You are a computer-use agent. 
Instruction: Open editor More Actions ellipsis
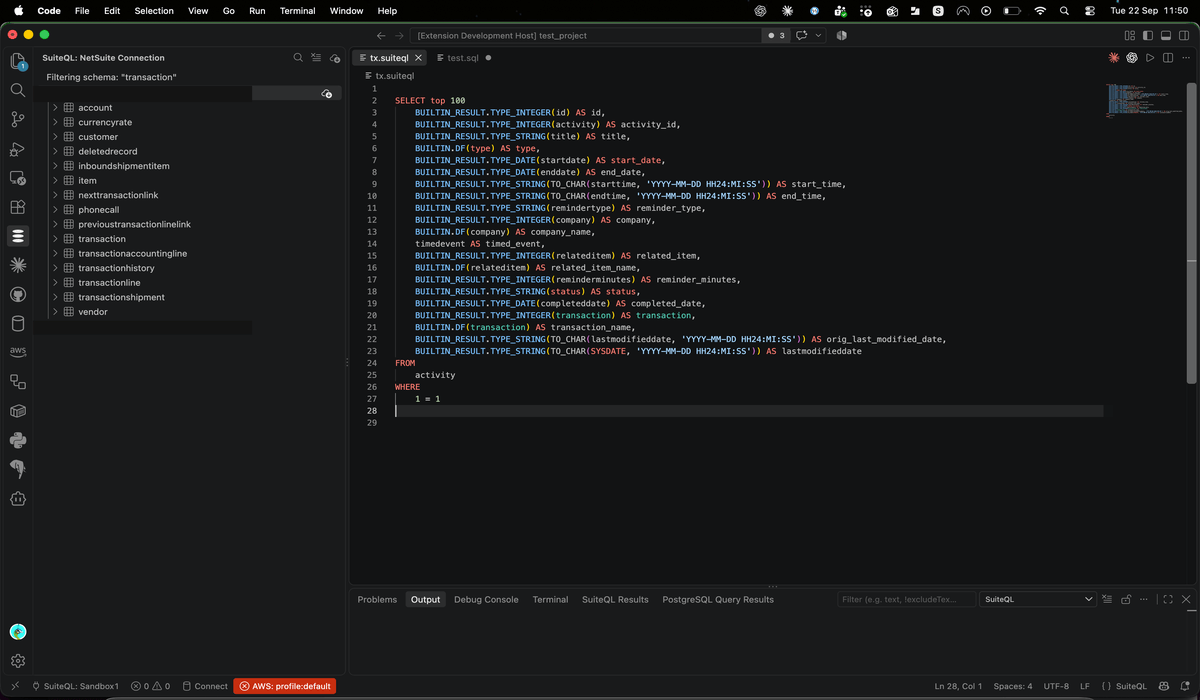1186,58
